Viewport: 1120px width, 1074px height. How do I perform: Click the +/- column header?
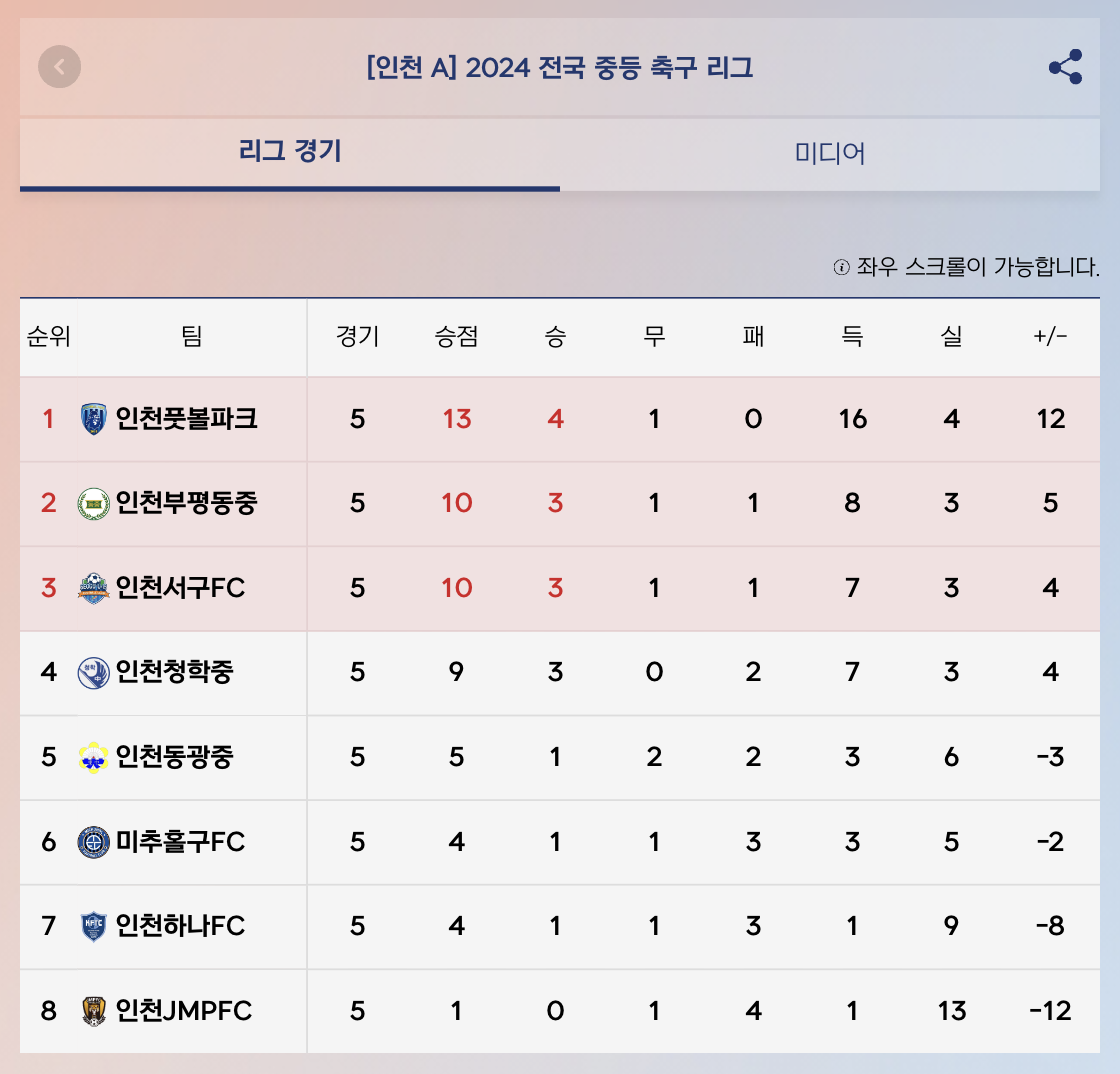[1050, 337]
